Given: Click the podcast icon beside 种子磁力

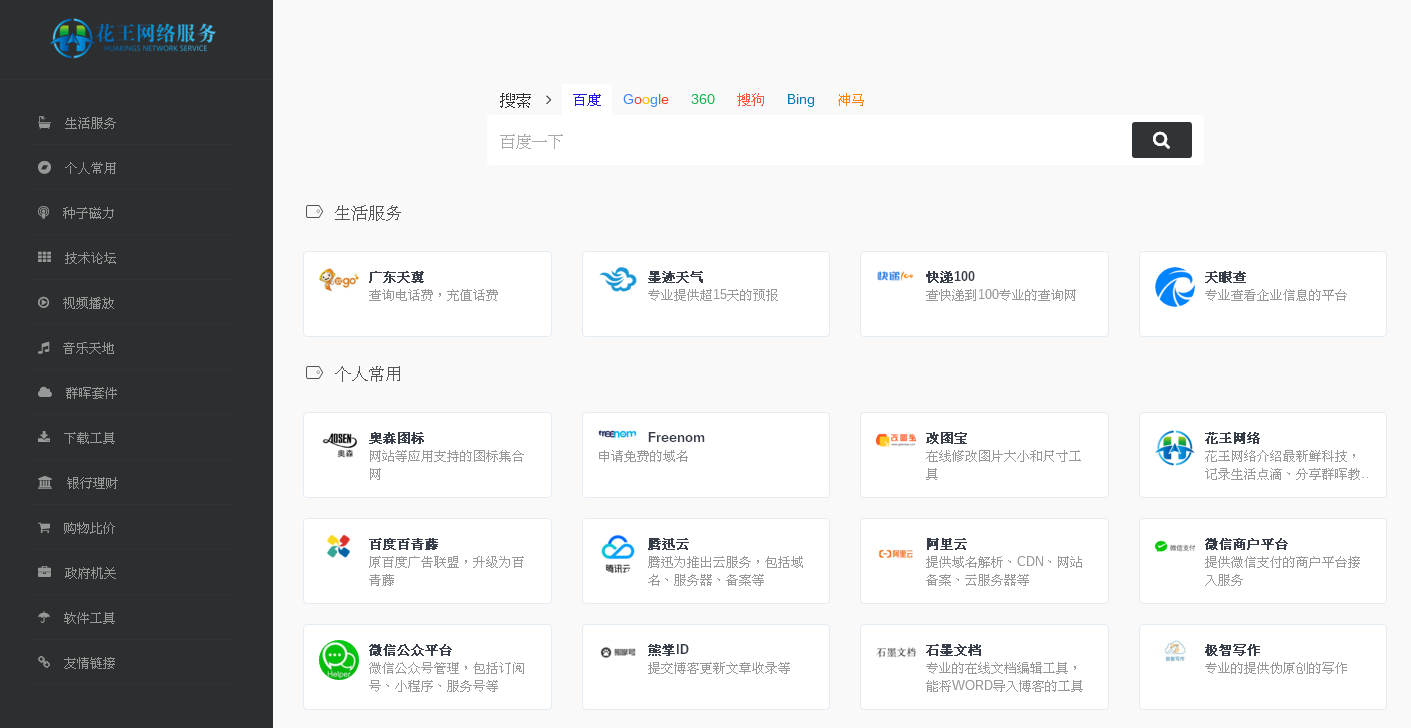Looking at the screenshot, I should [44, 213].
